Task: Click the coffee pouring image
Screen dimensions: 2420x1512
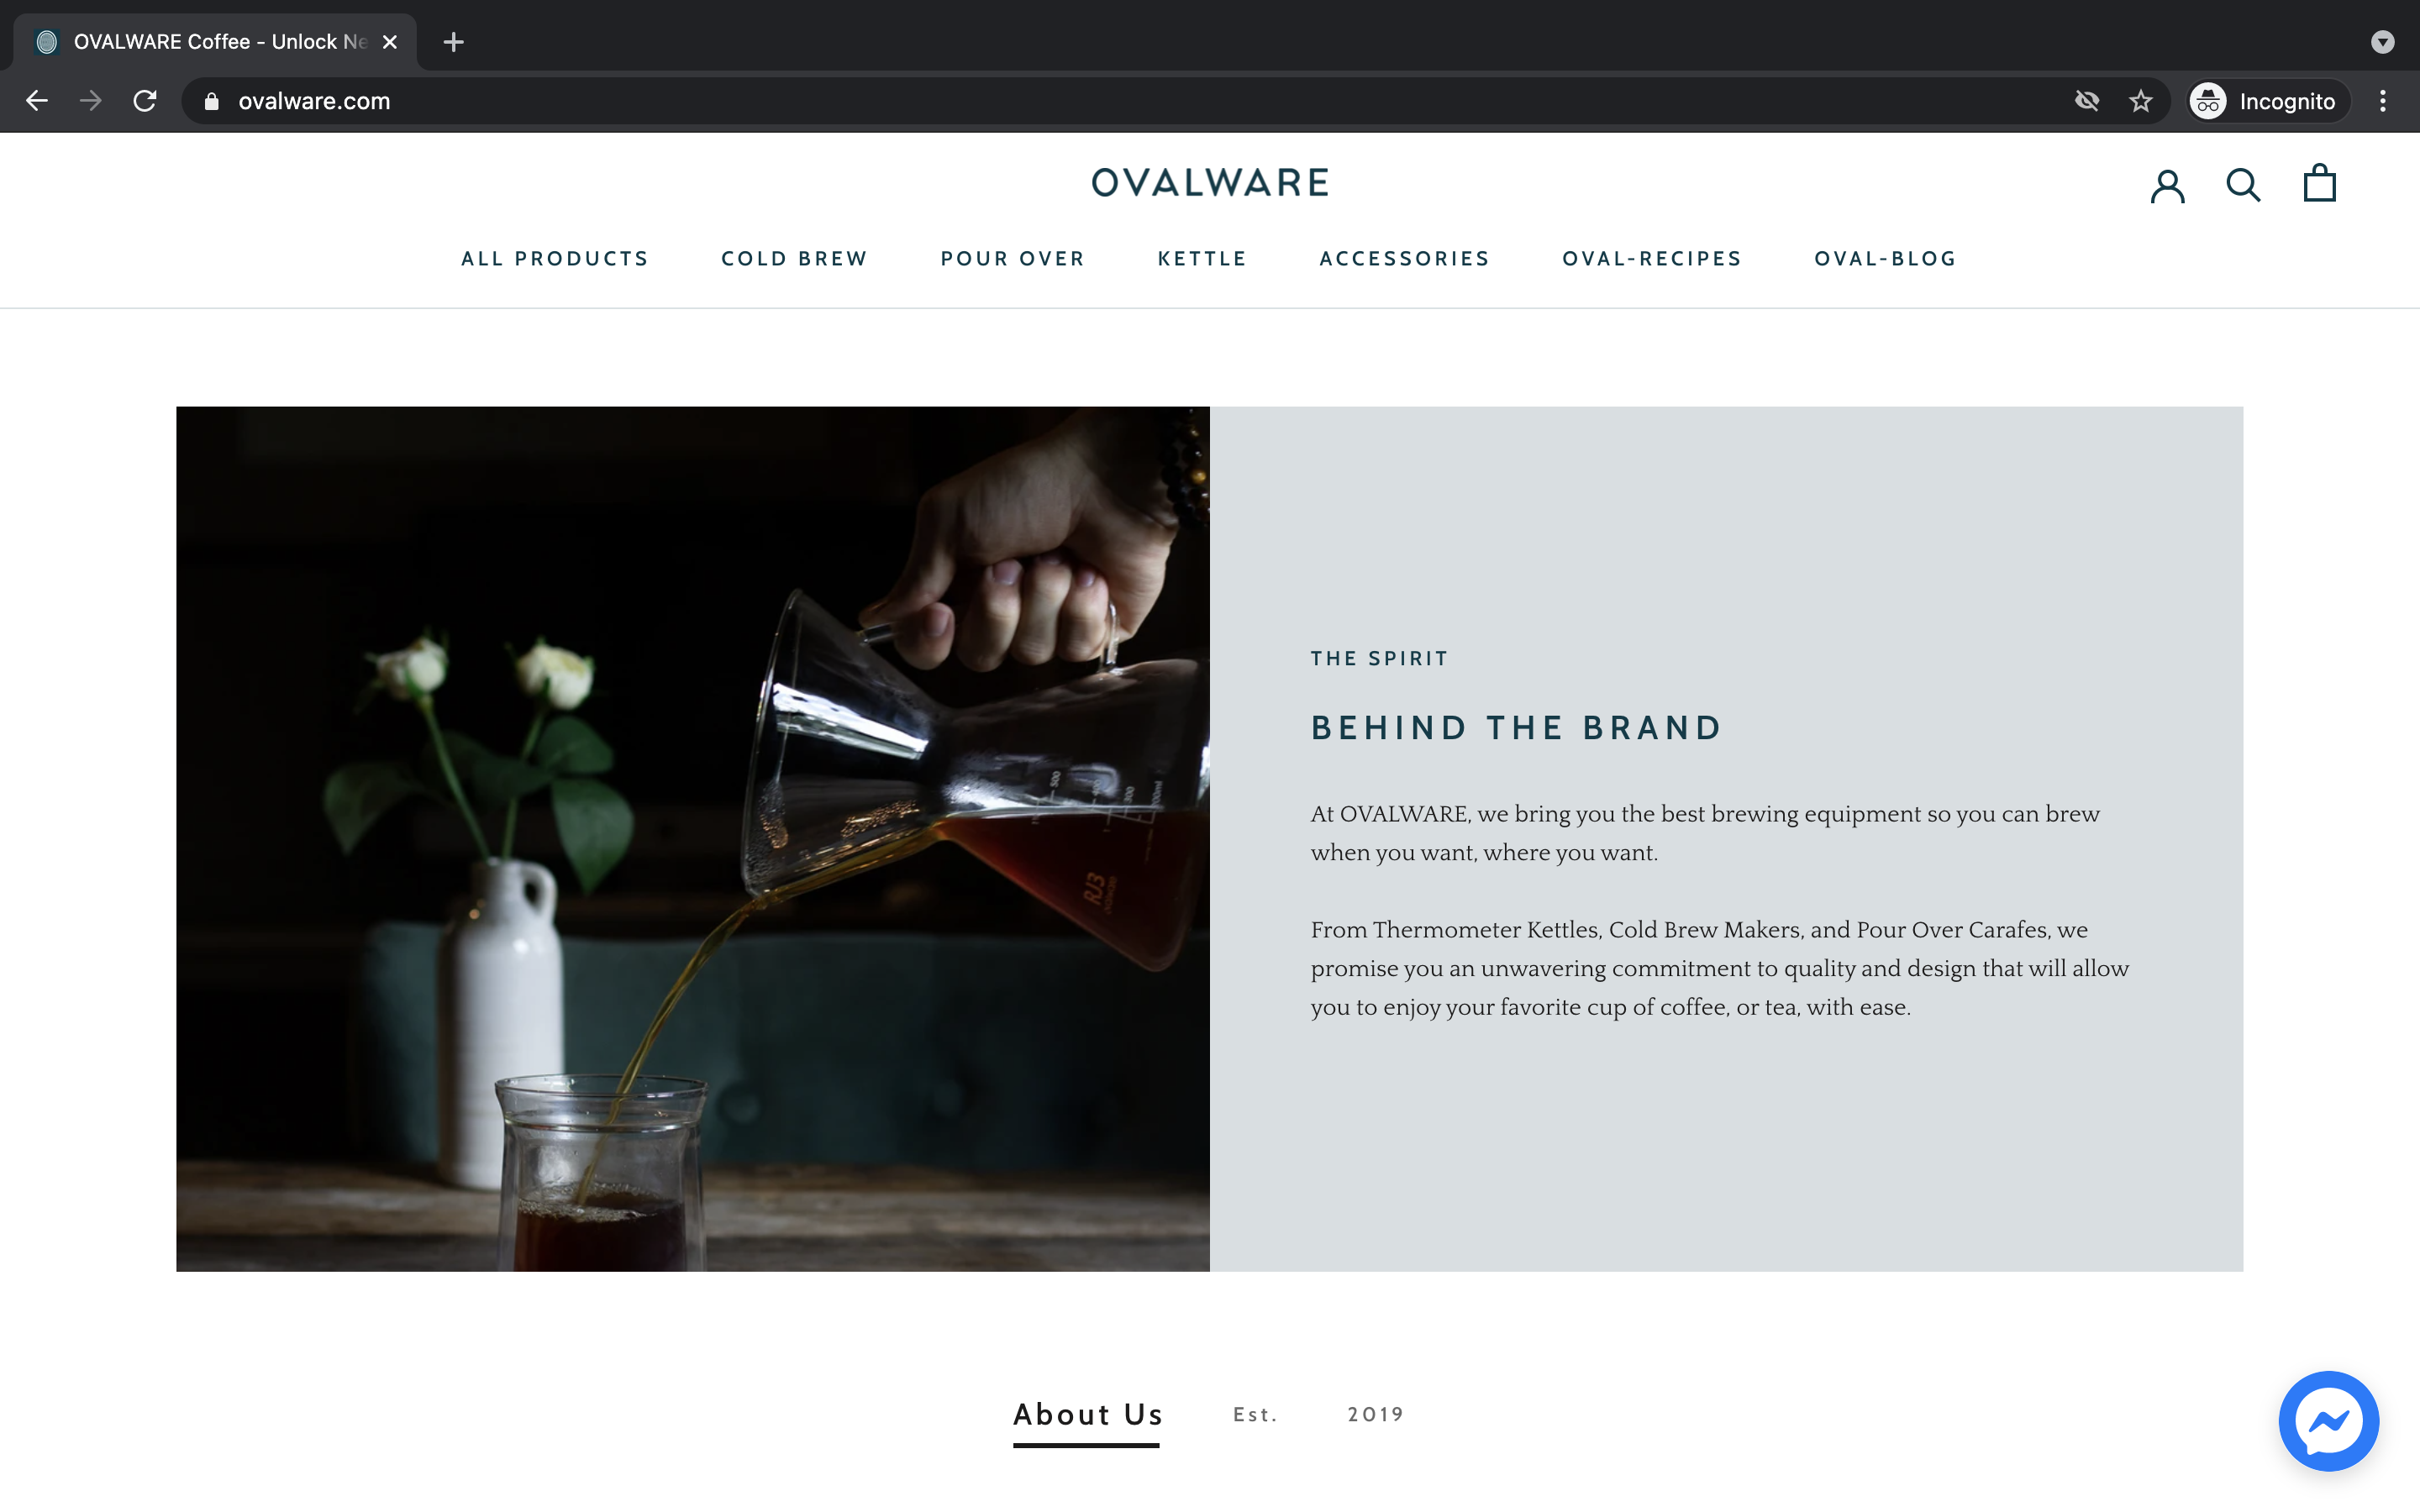Action: pos(693,839)
